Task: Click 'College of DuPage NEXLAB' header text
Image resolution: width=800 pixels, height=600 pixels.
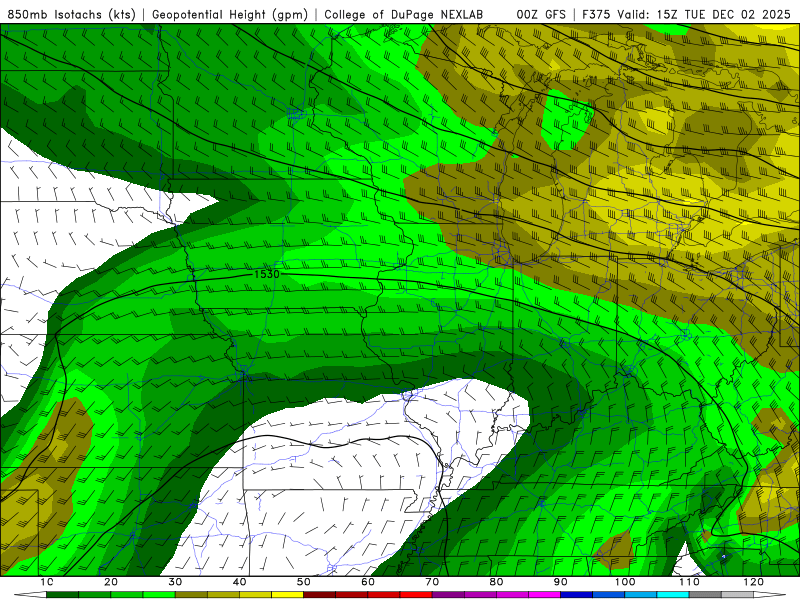Action: click(404, 14)
